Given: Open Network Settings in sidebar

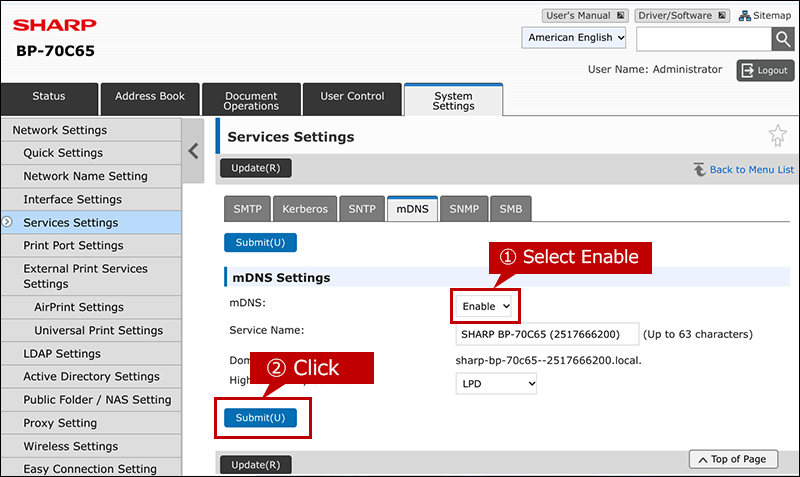Looking at the screenshot, I should [91, 130].
